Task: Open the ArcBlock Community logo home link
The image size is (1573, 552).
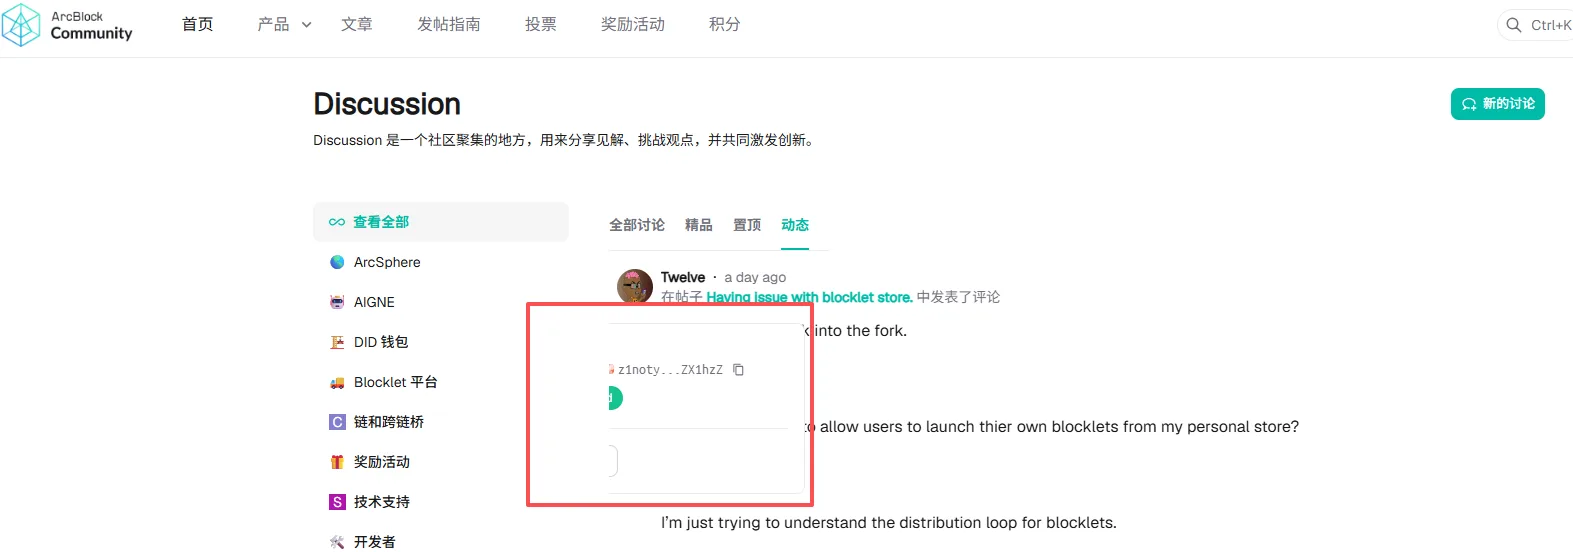Action: coord(67,25)
